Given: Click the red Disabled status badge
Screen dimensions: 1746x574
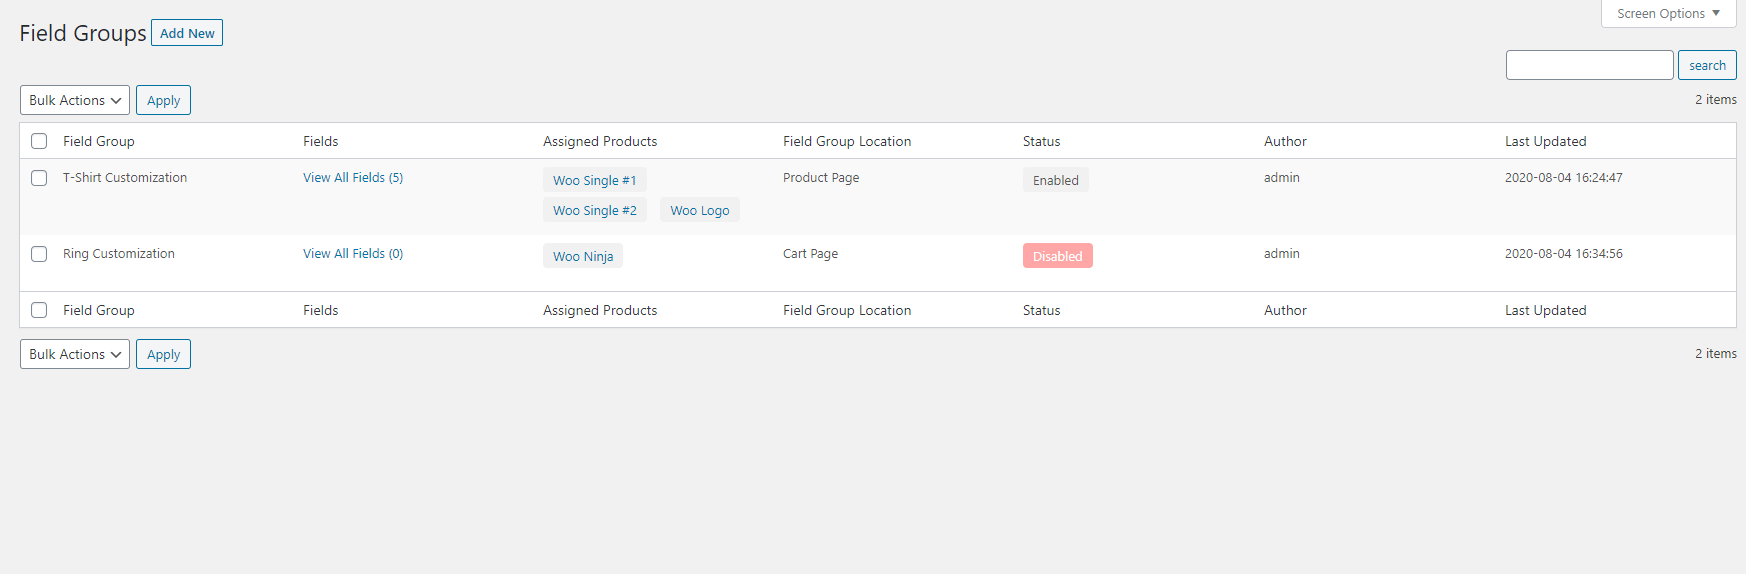Looking at the screenshot, I should tap(1057, 256).
